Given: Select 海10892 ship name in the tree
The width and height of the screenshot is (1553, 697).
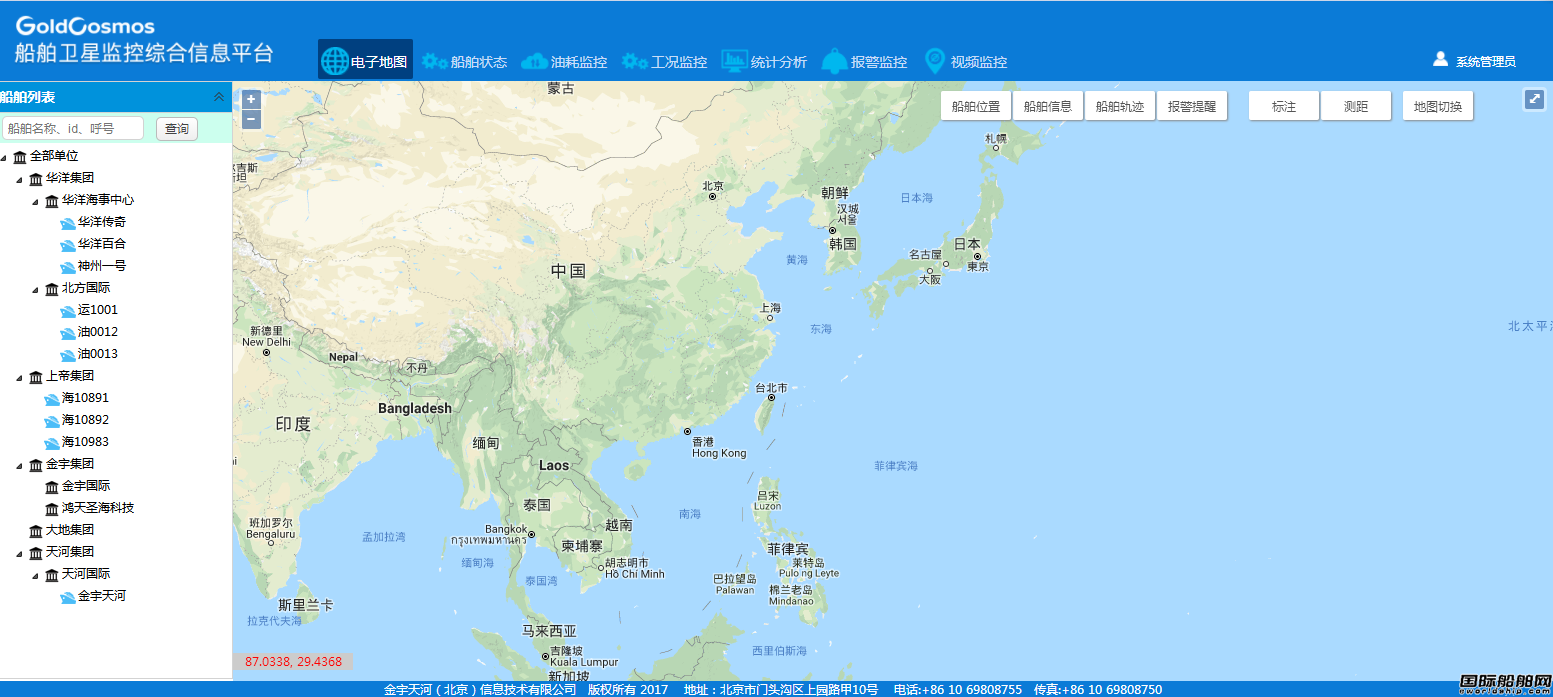Looking at the screenshot, I should [86, 420].
